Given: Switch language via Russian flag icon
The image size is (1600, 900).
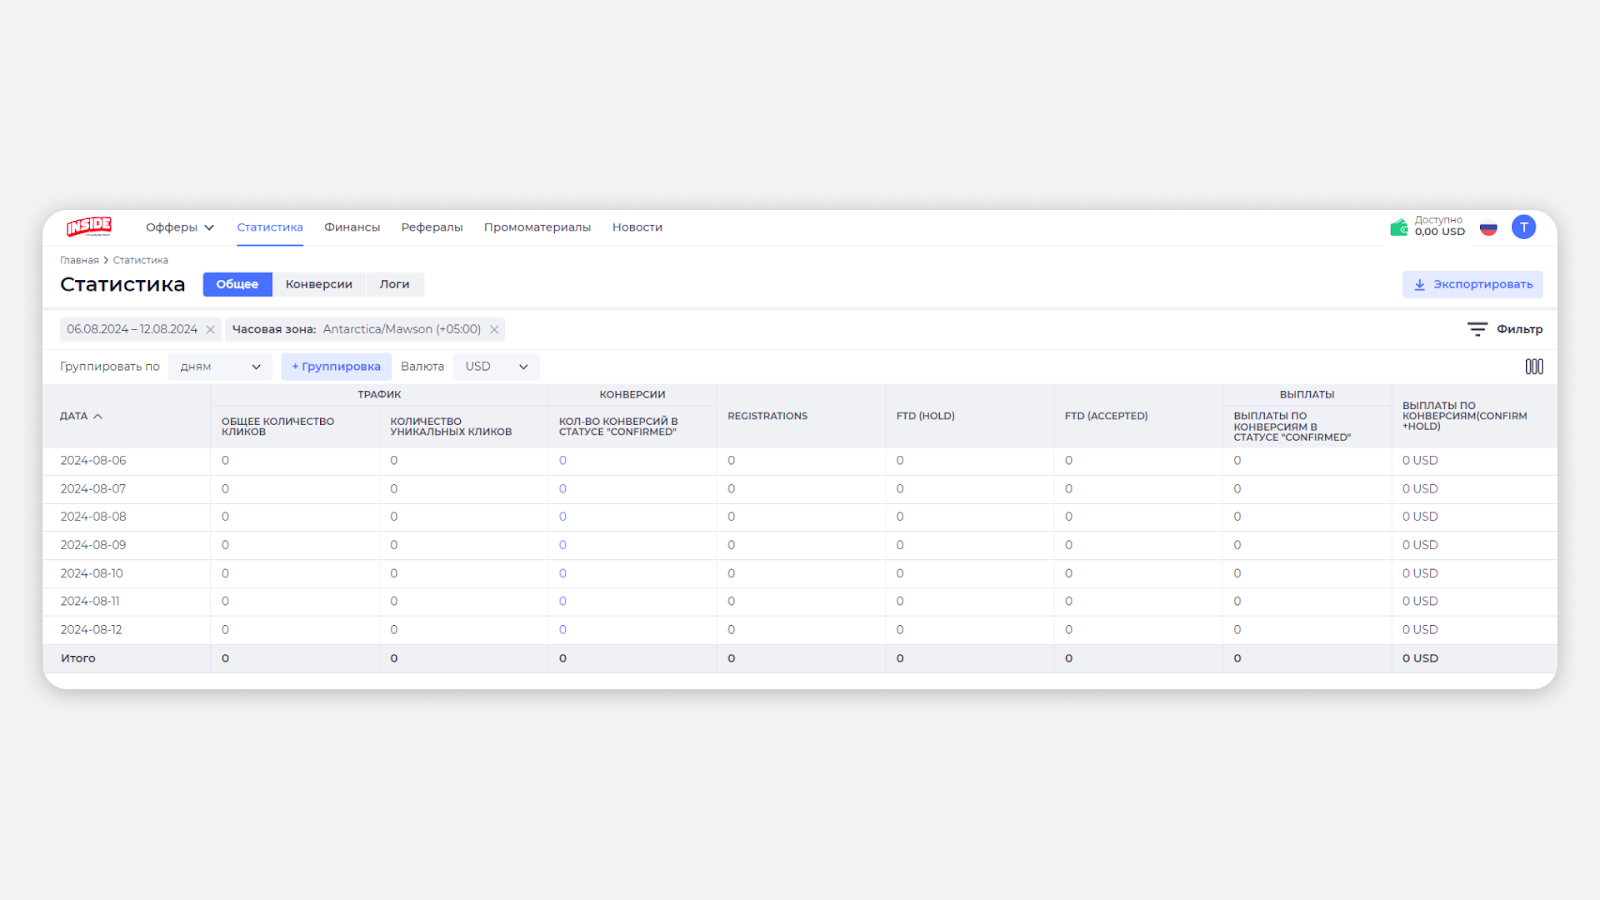Looking at the screenshot, I should (x=1488, y=228).
